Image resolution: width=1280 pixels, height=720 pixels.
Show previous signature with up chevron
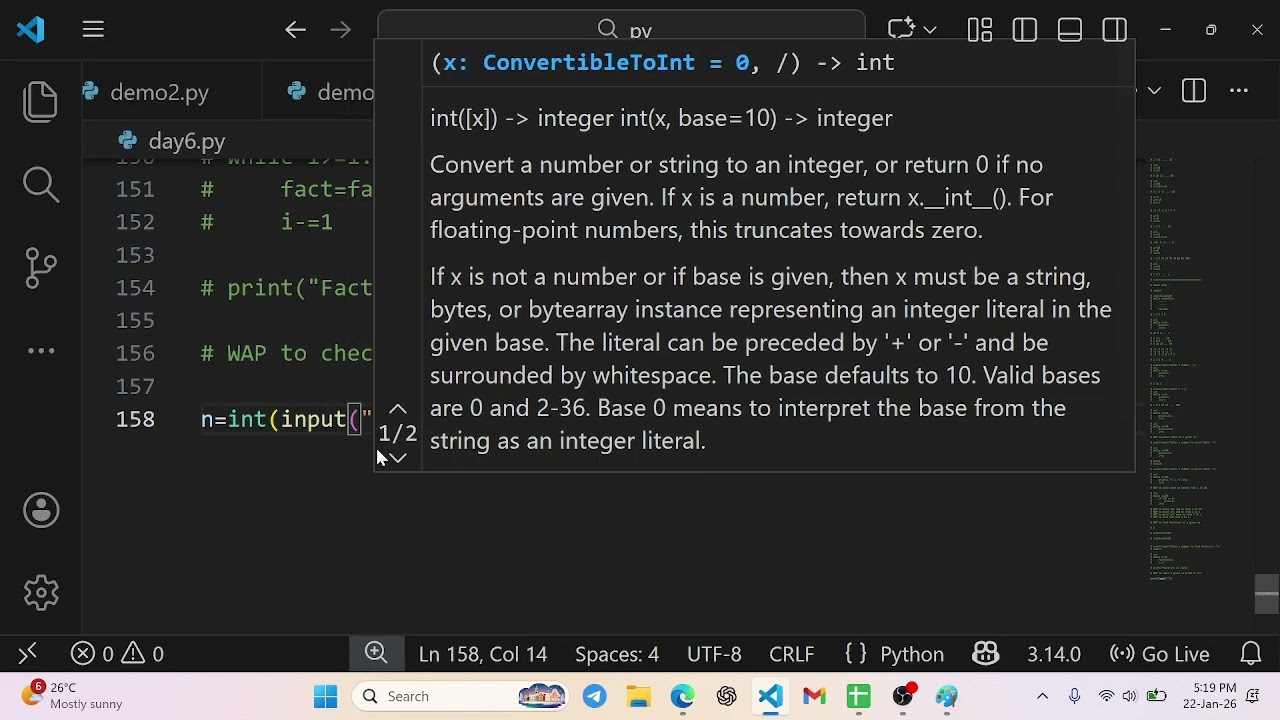coord(397,410)
